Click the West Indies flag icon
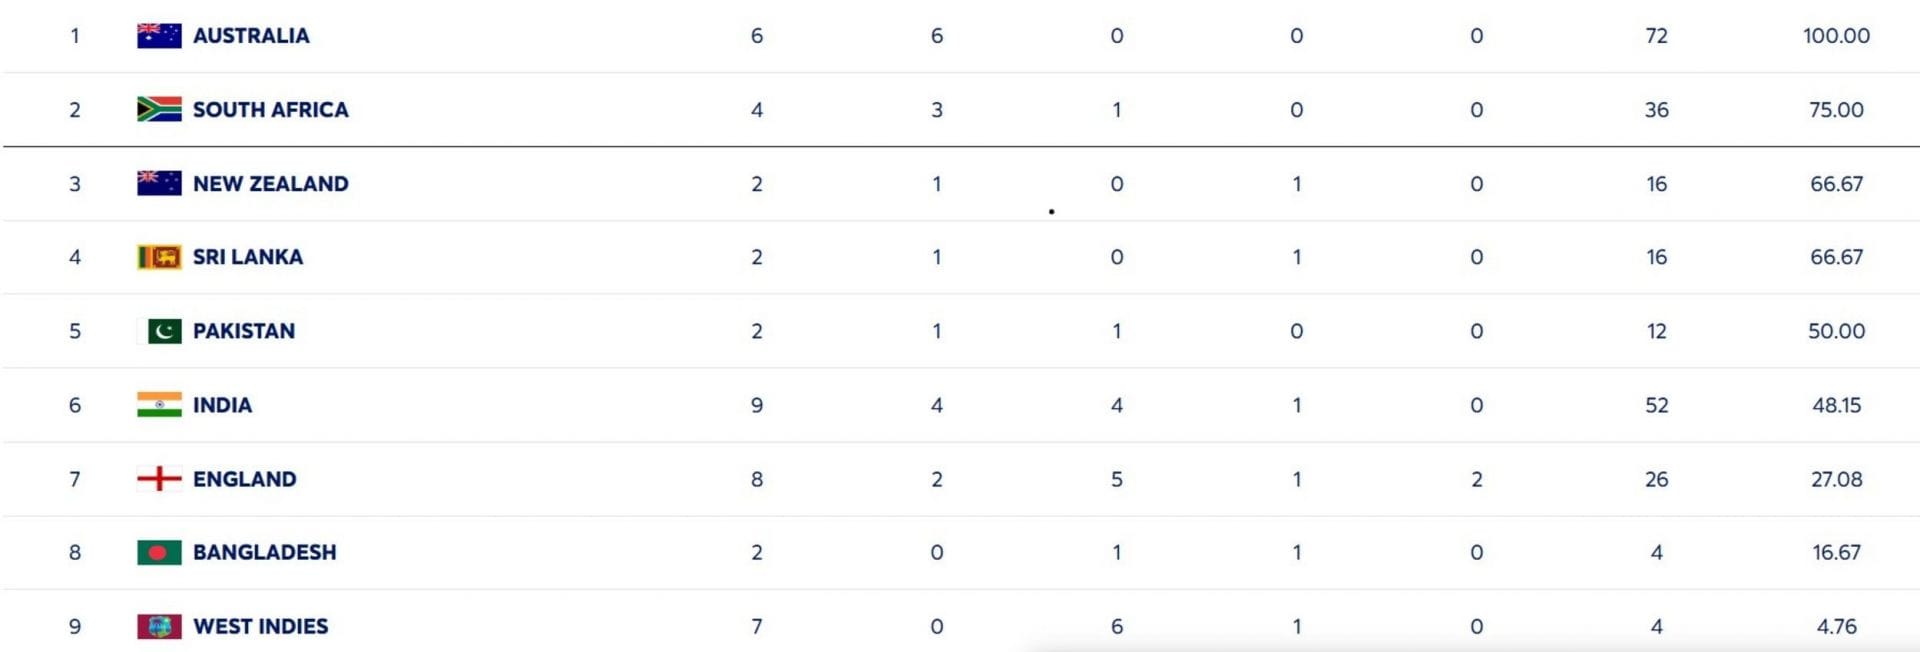 click(x=159, y=626)
